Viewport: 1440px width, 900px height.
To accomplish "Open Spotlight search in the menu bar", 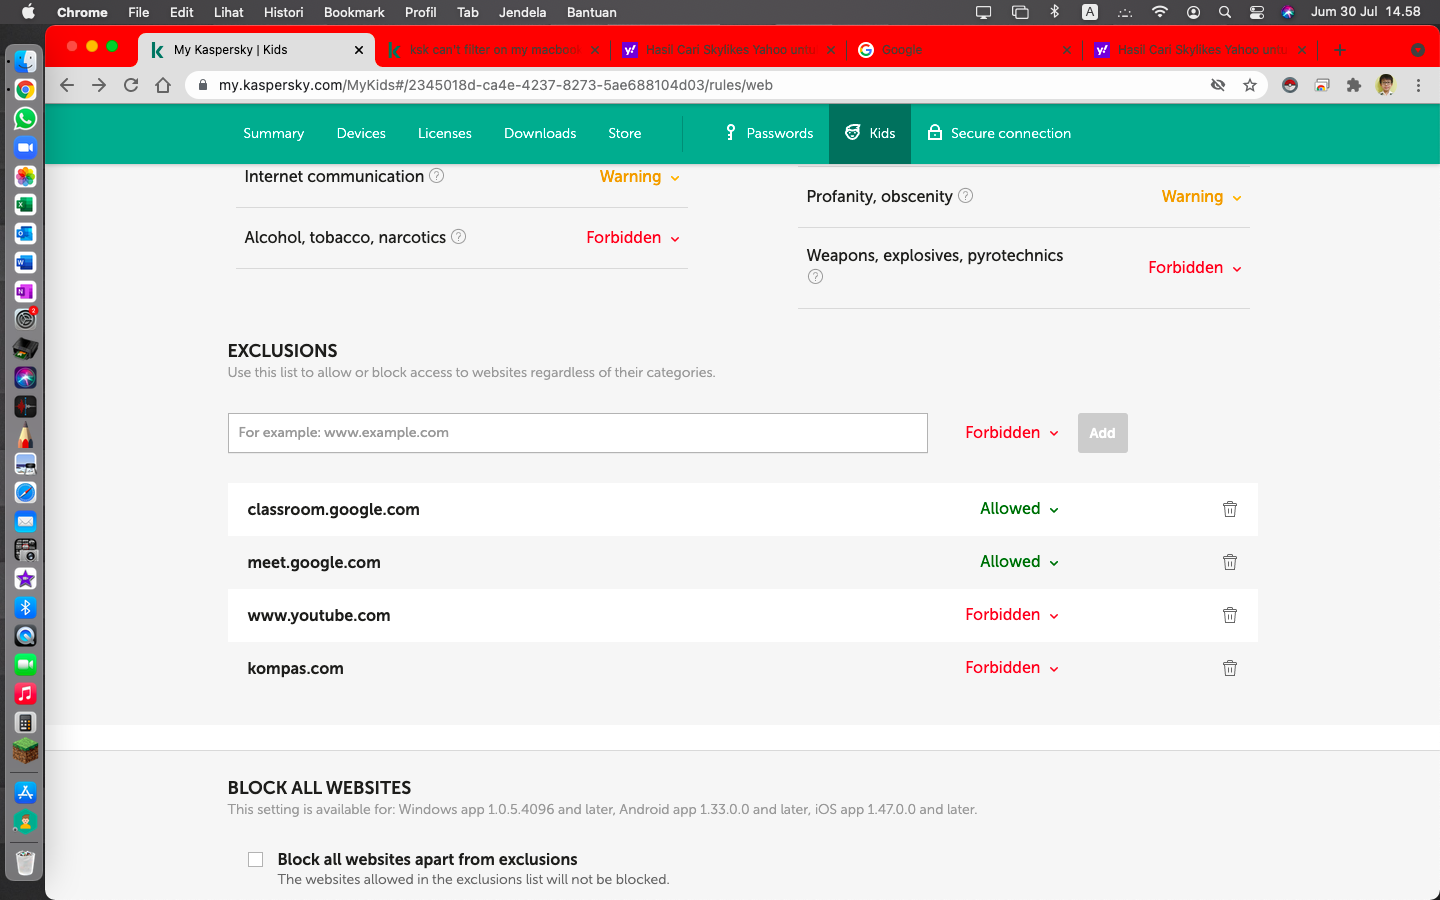I will point(1225,12).
